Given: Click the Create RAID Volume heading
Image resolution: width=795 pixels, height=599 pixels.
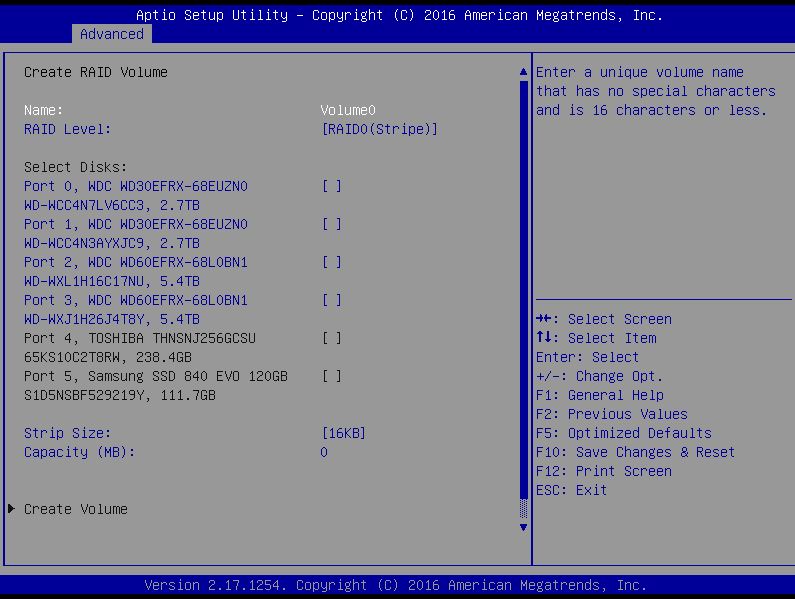Looking at the screenshot, I should pyautogui.click(x=96, y=72).
